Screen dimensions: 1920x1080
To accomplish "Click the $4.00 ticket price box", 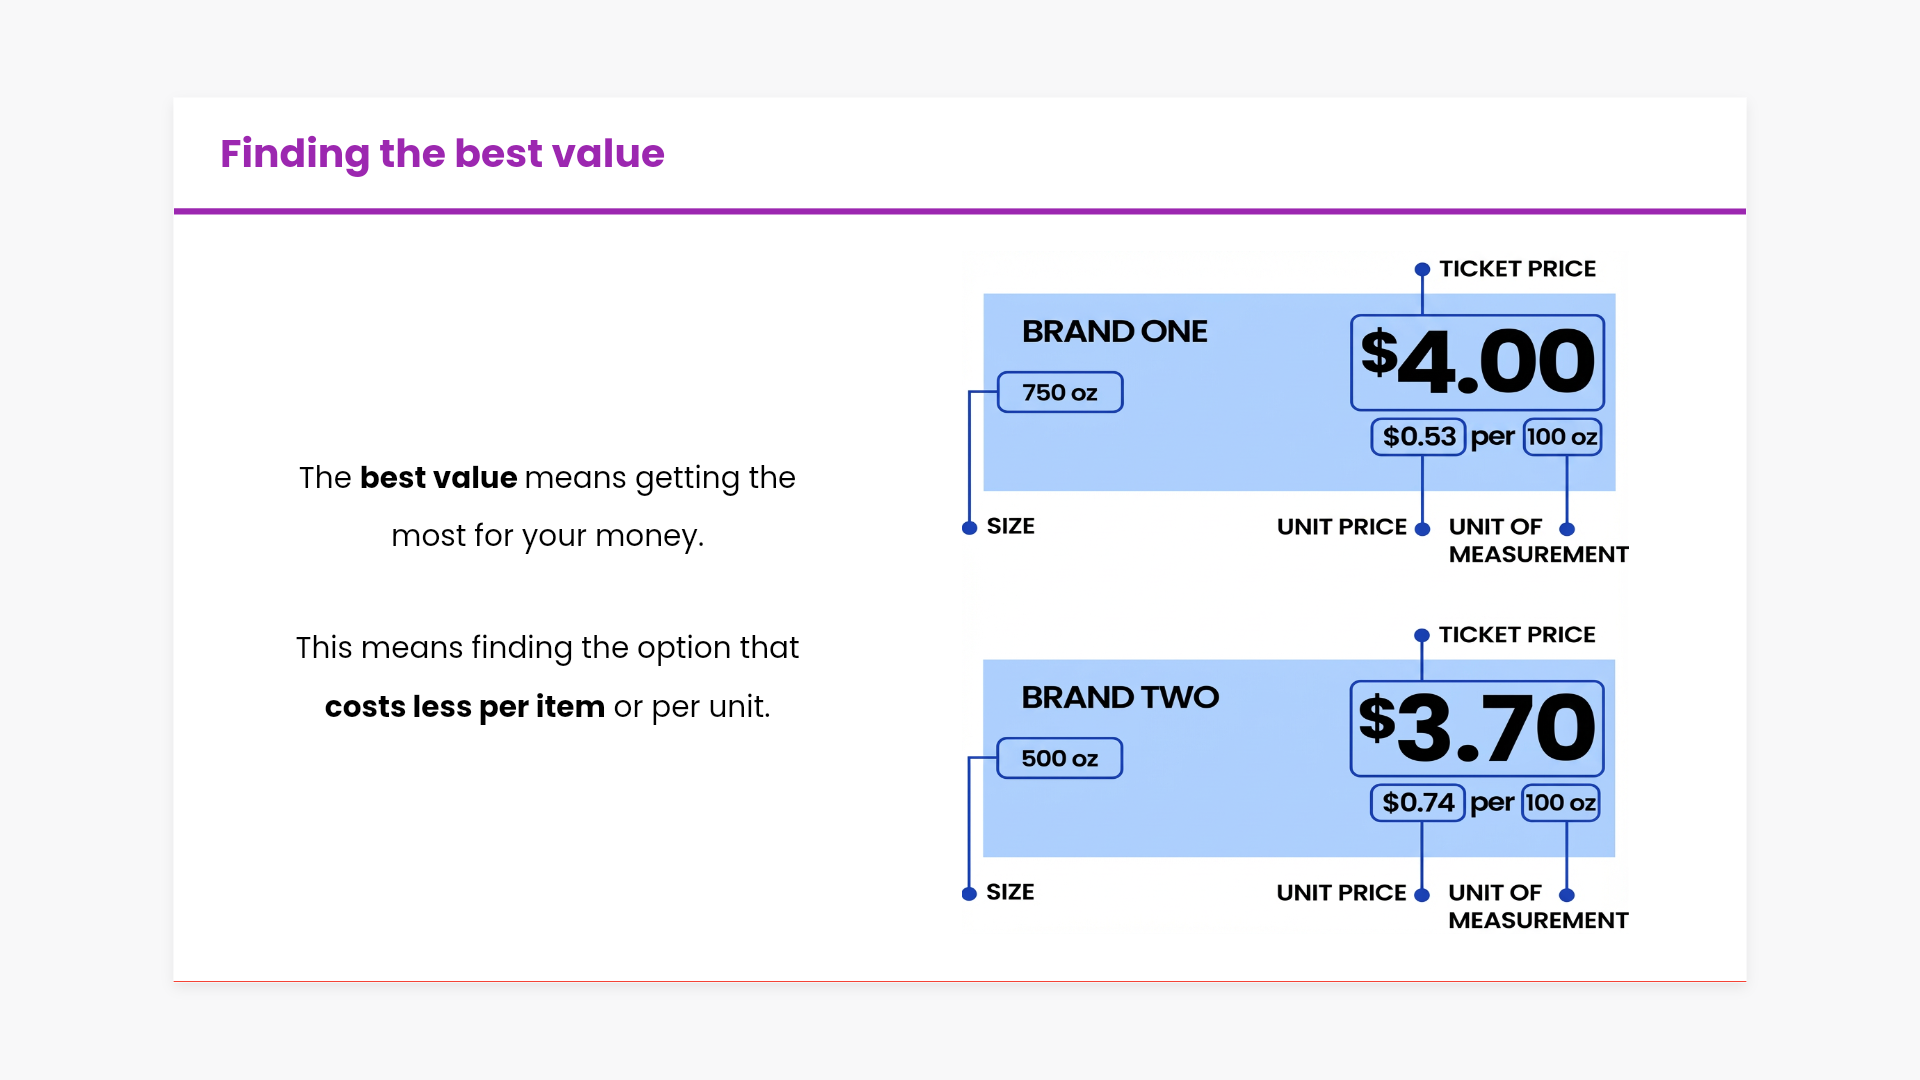I will [x=1476, y=362].
